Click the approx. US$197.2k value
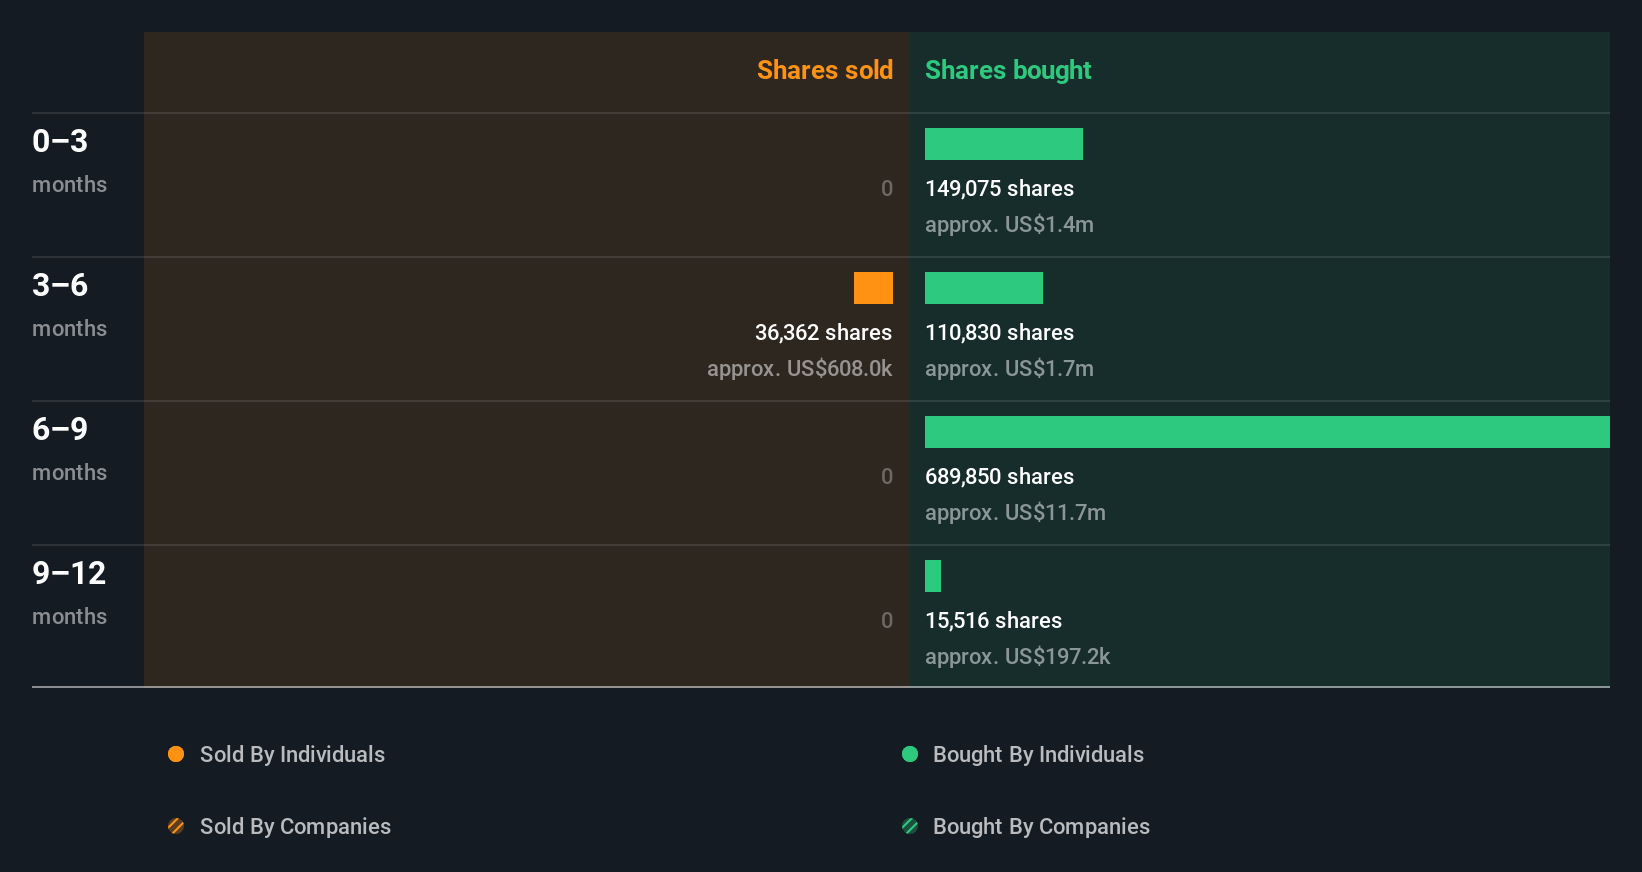 tap(1017, 656)
